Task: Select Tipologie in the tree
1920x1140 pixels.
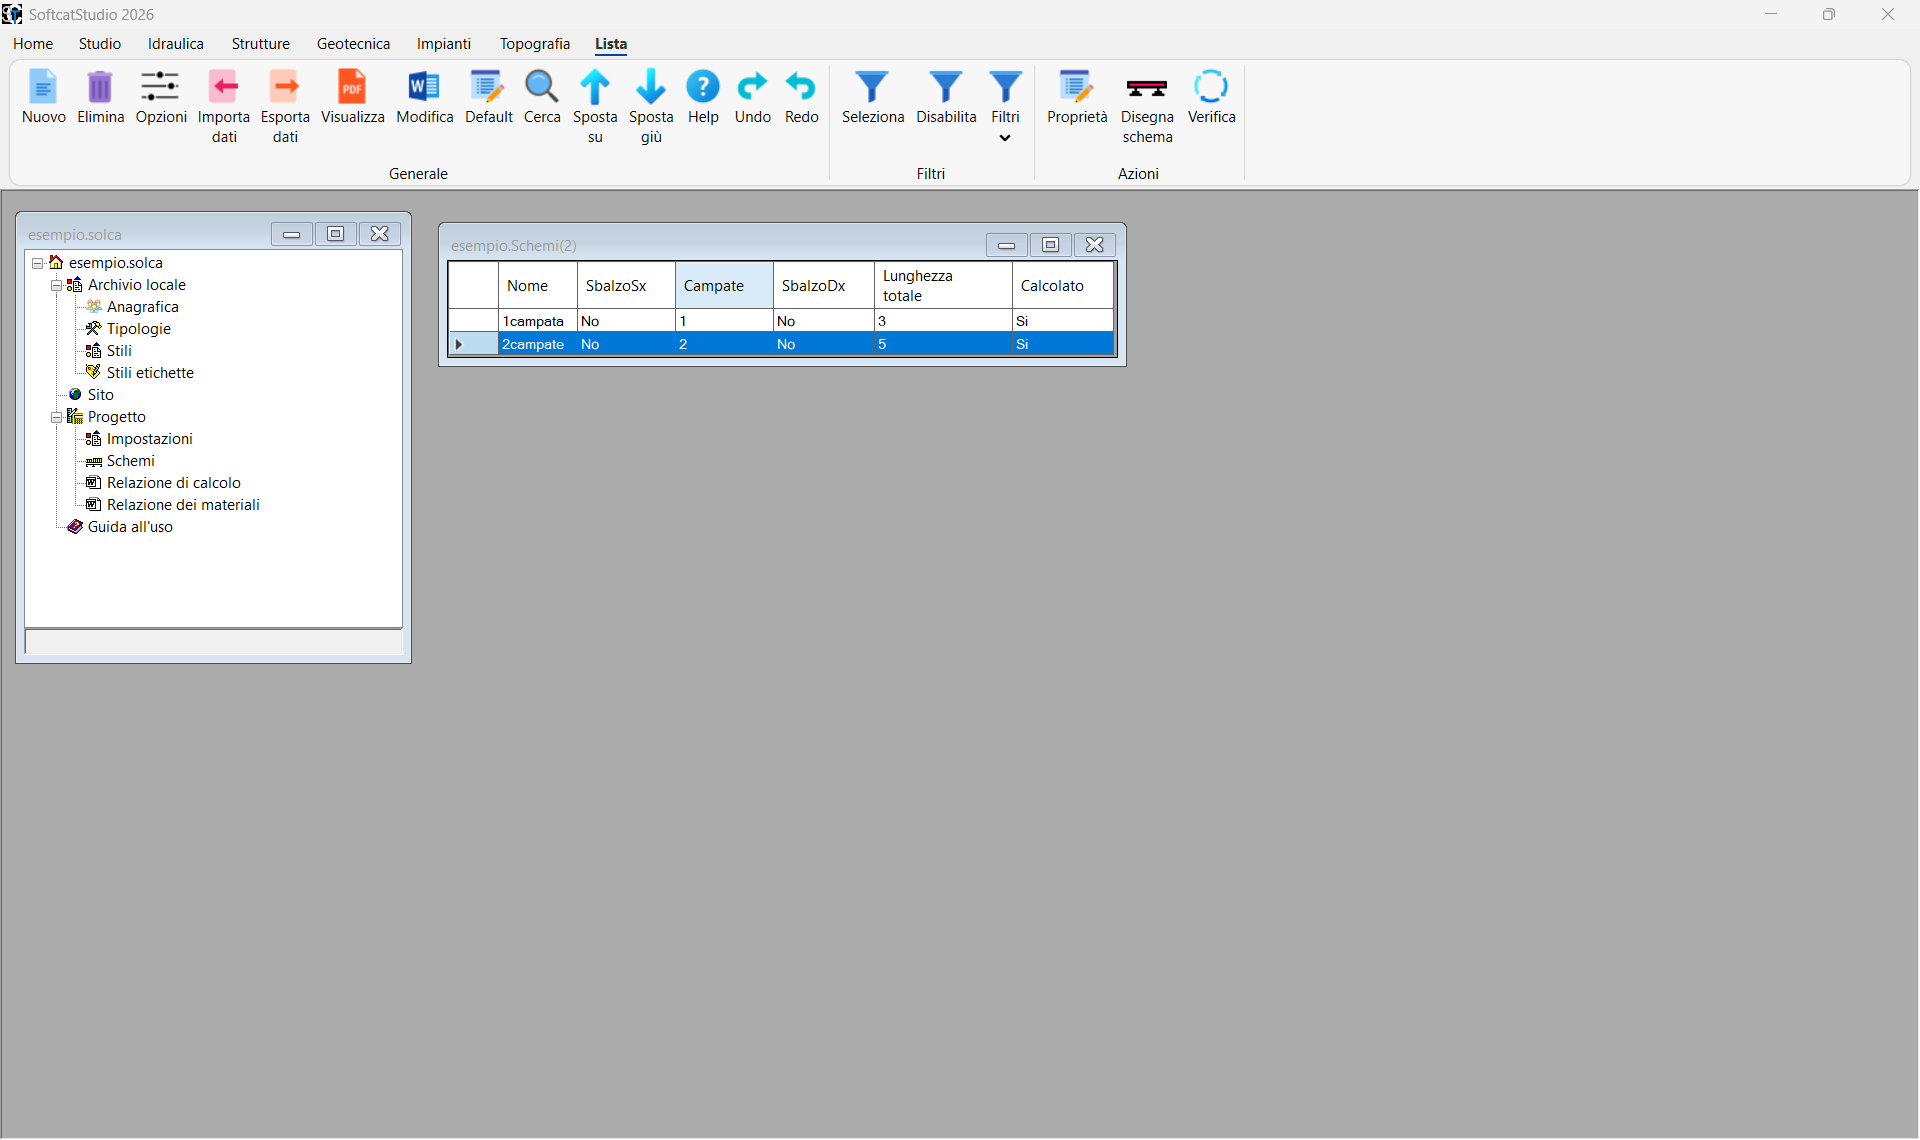Action: pos(138,329)
